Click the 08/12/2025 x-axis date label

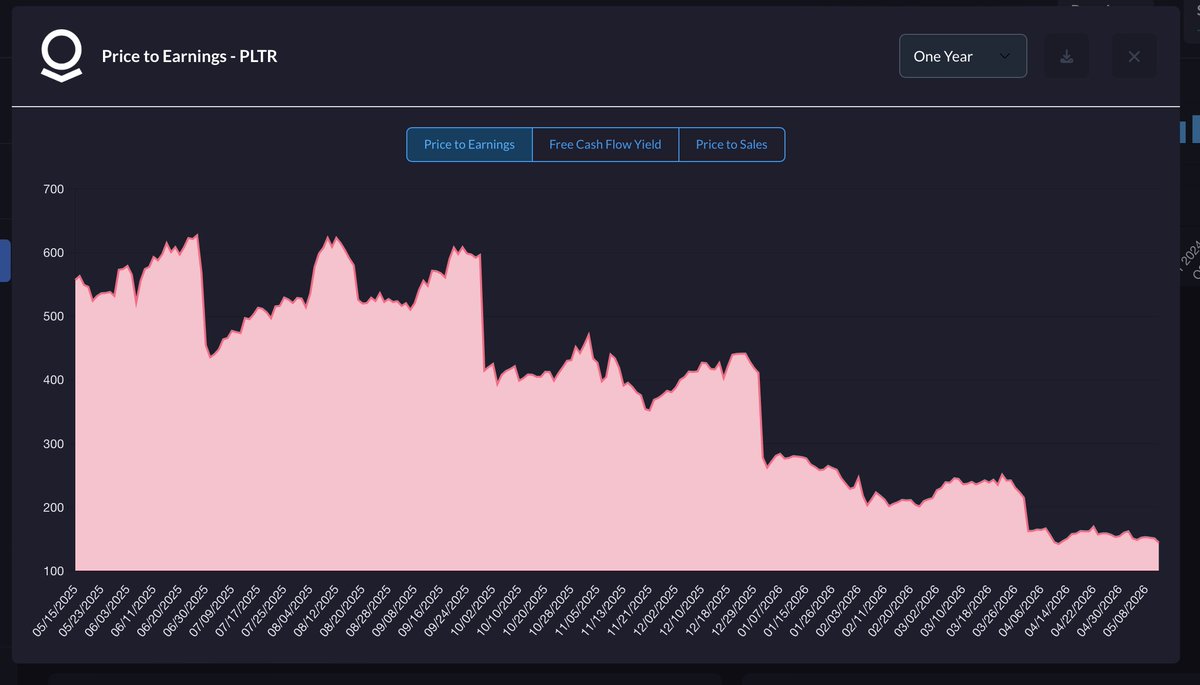(316, 609)
